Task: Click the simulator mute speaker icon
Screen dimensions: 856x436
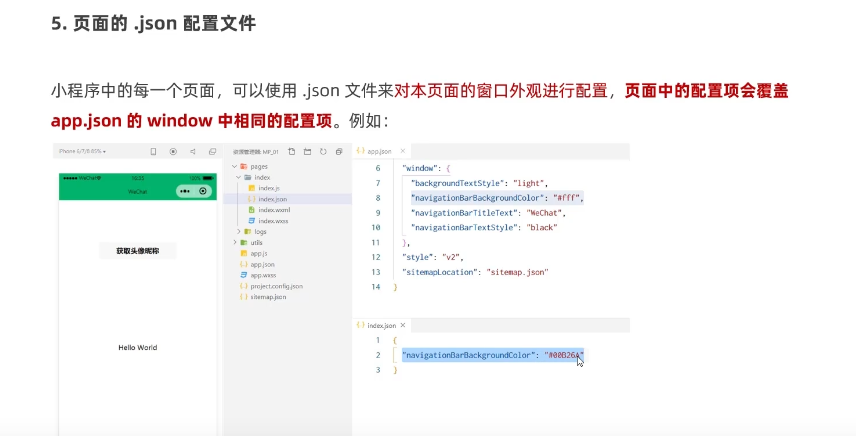Action: click(193, 152)
